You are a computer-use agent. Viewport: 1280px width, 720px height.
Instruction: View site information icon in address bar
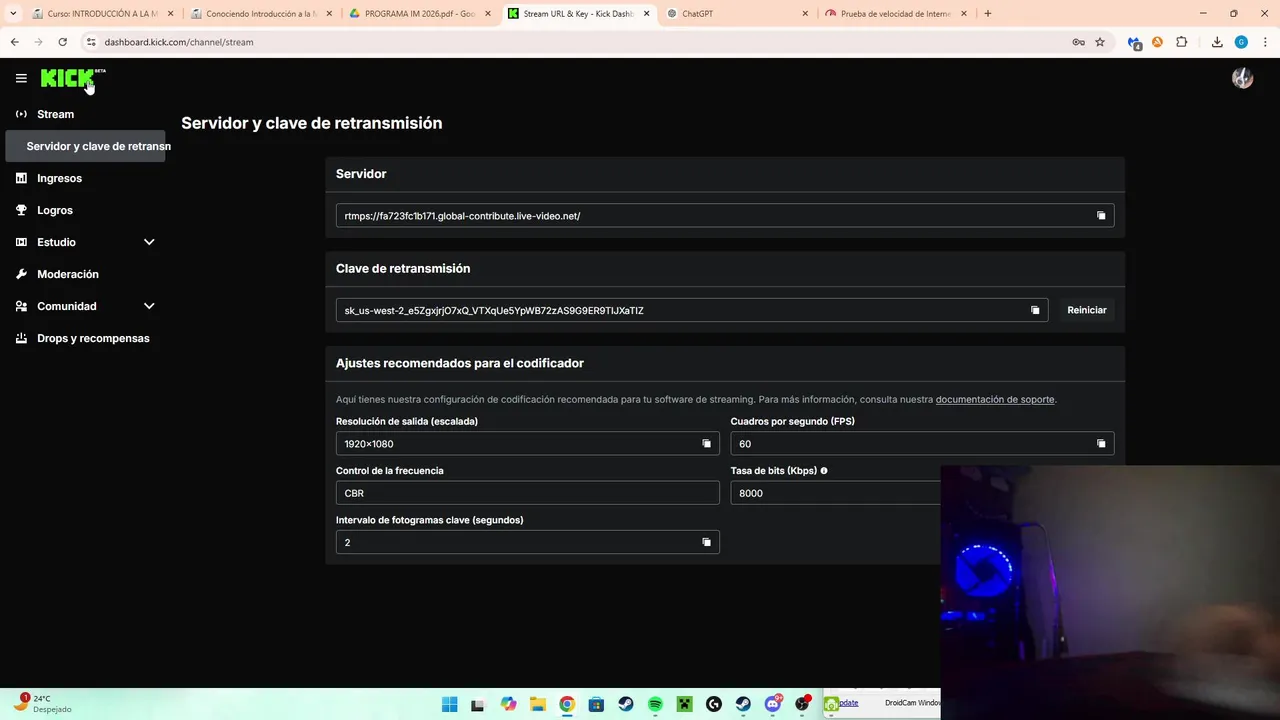click(x=90, y=42)
